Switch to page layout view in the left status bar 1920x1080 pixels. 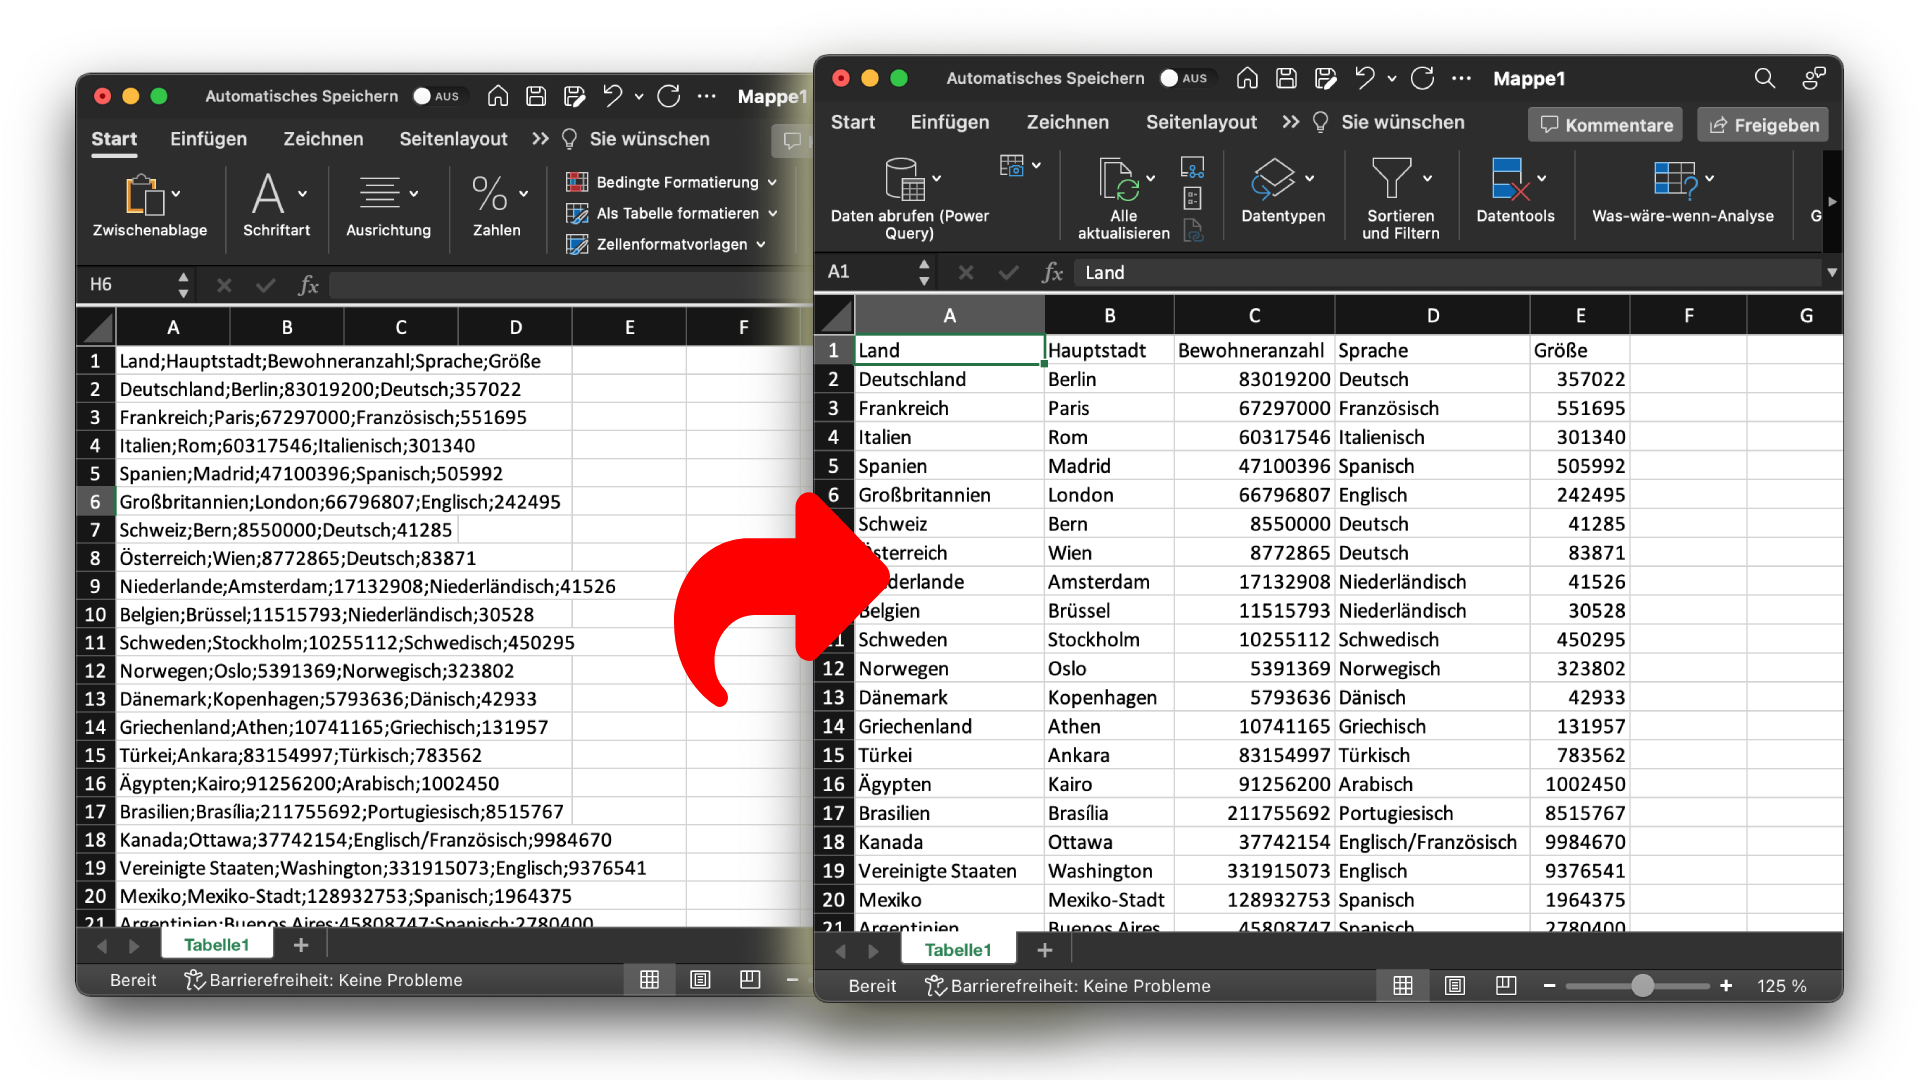[700, 980]
